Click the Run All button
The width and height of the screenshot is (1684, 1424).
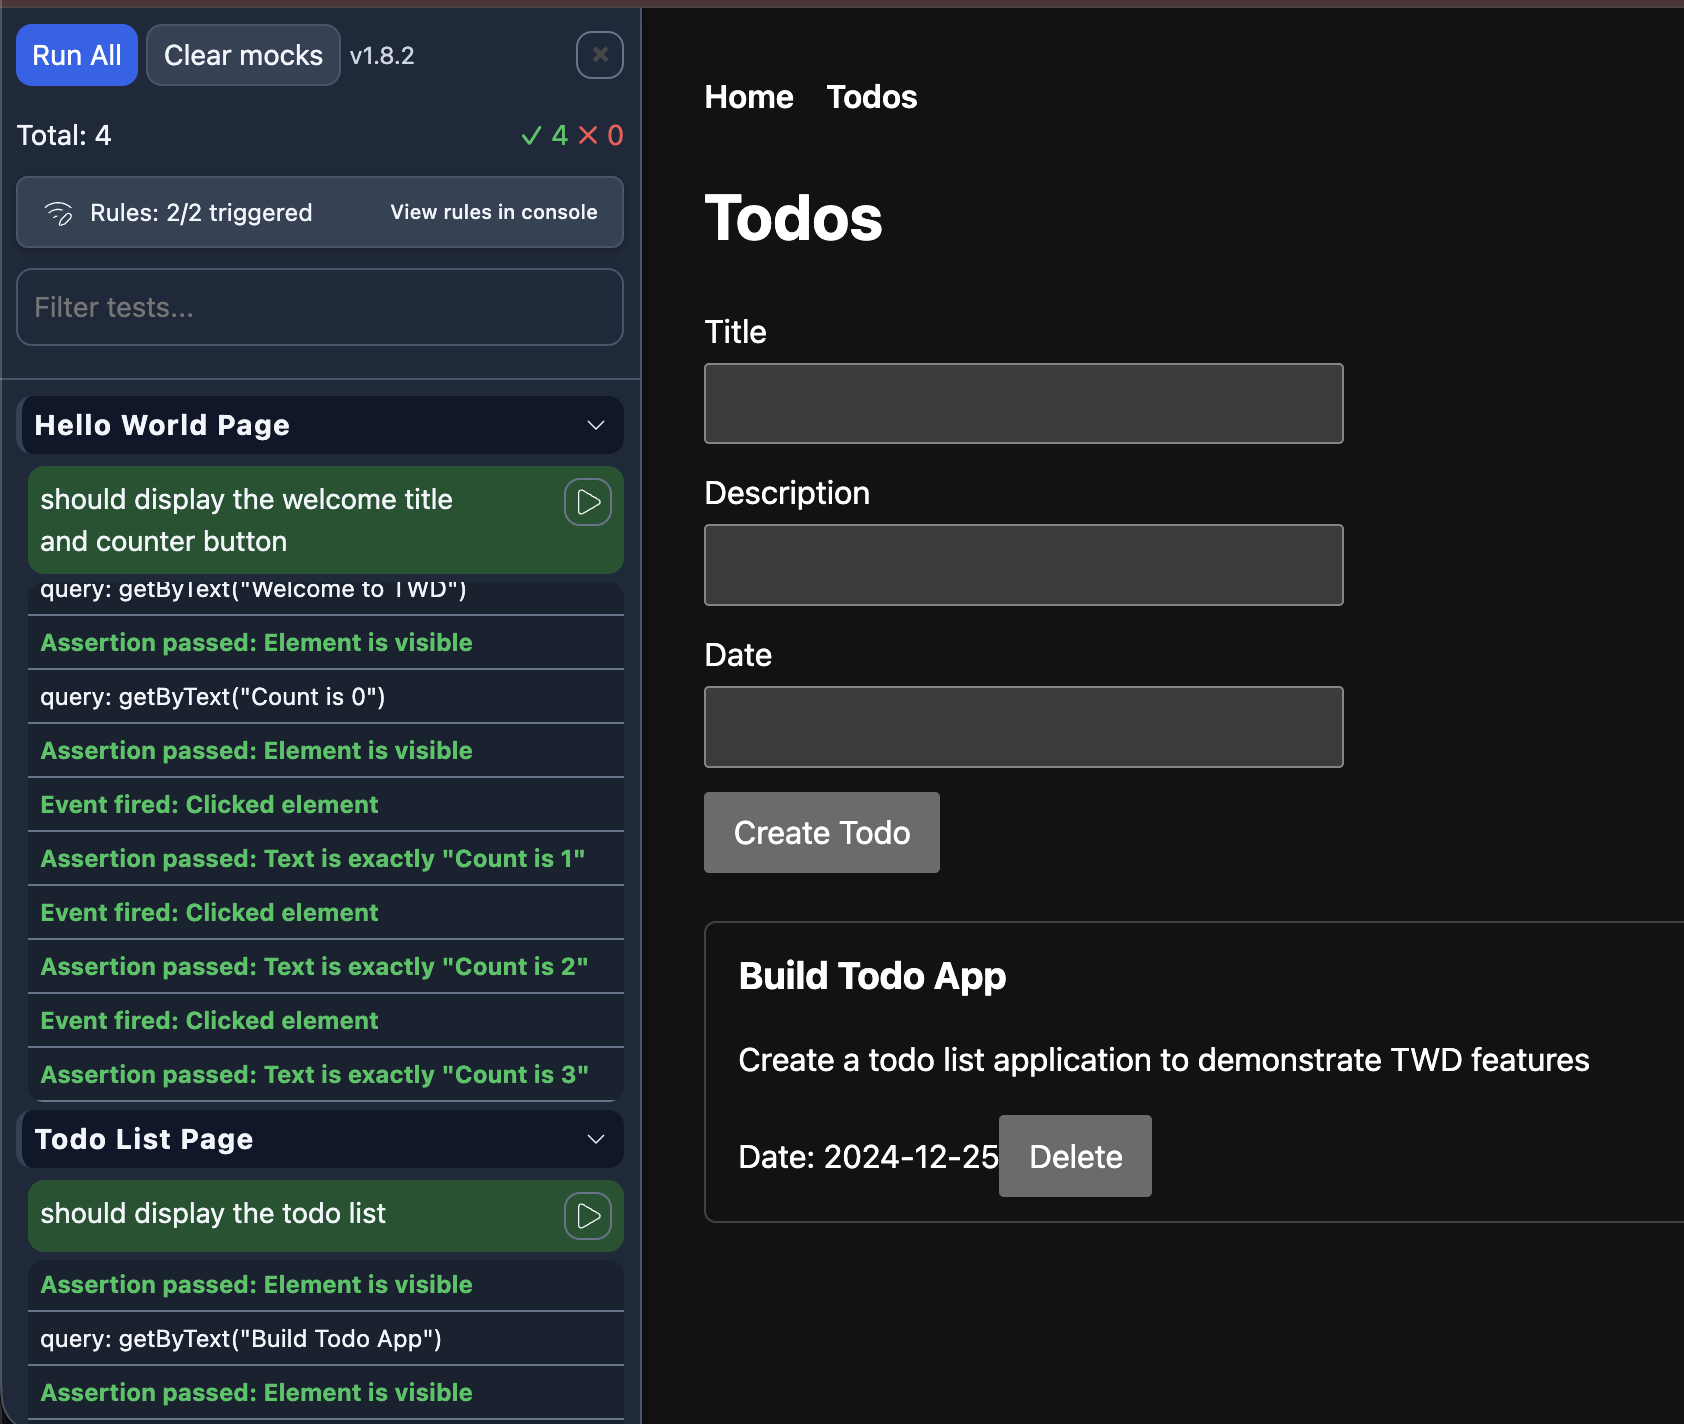click(77, 55)
